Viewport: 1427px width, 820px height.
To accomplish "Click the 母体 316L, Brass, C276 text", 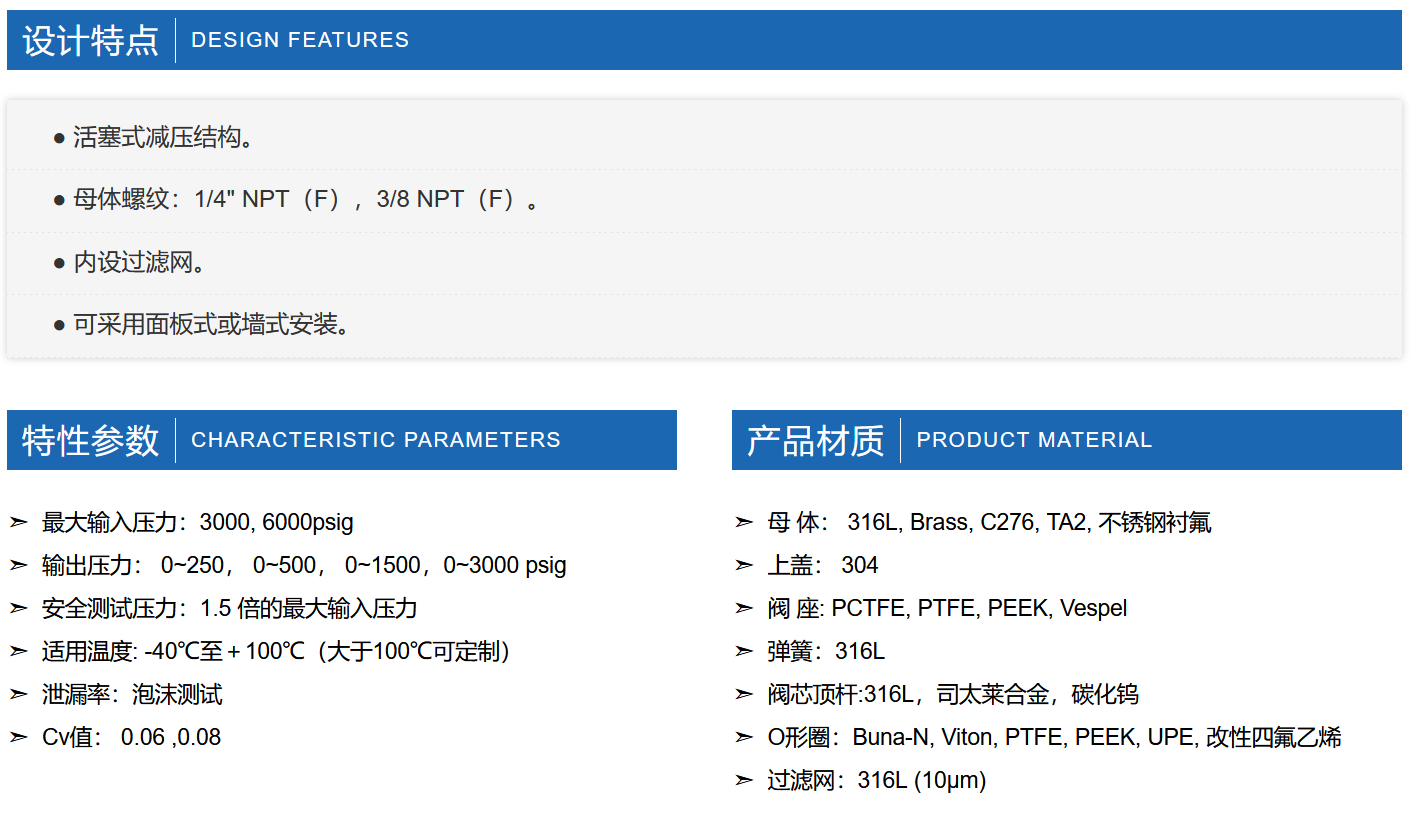I will coord(988,522).
